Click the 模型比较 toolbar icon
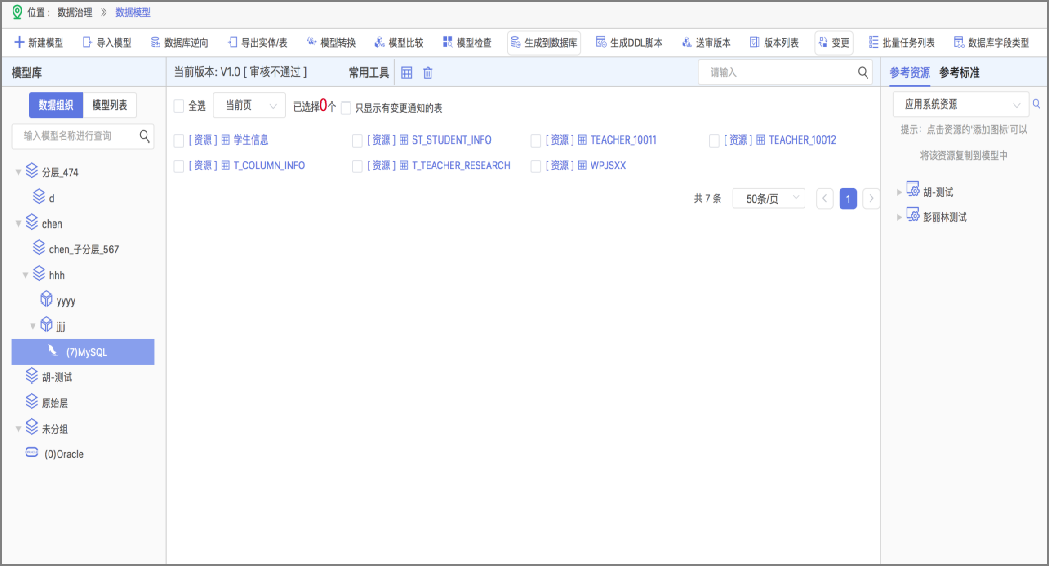1049x566 pixels. (380, 43)
